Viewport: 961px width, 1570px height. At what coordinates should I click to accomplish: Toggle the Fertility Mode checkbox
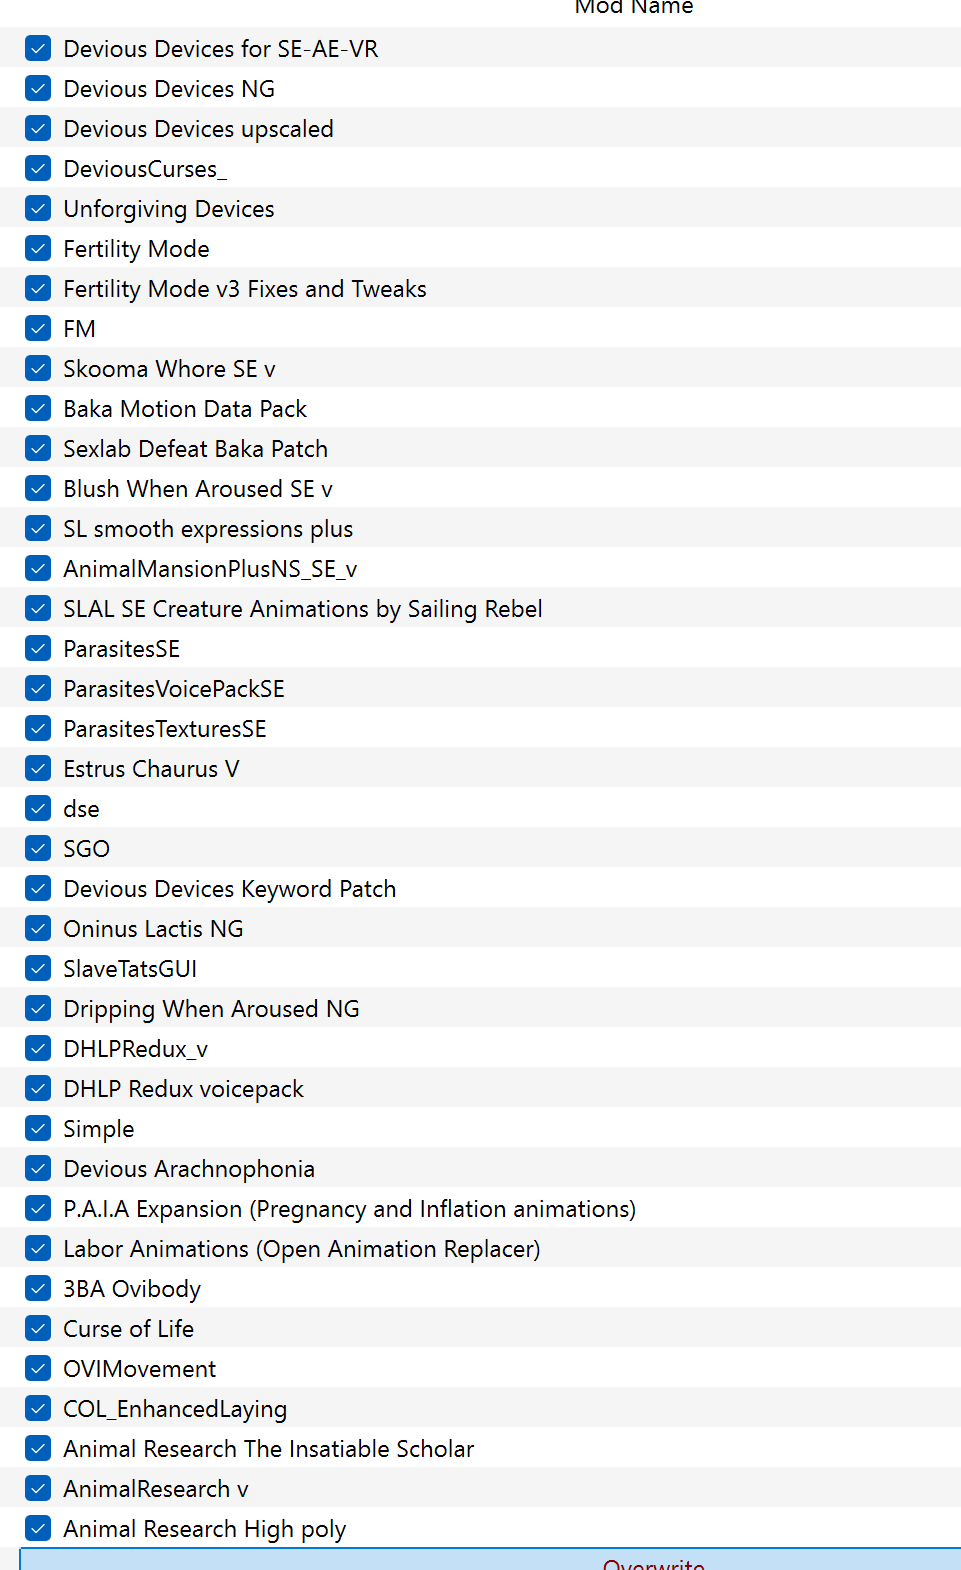click(38, 248)
